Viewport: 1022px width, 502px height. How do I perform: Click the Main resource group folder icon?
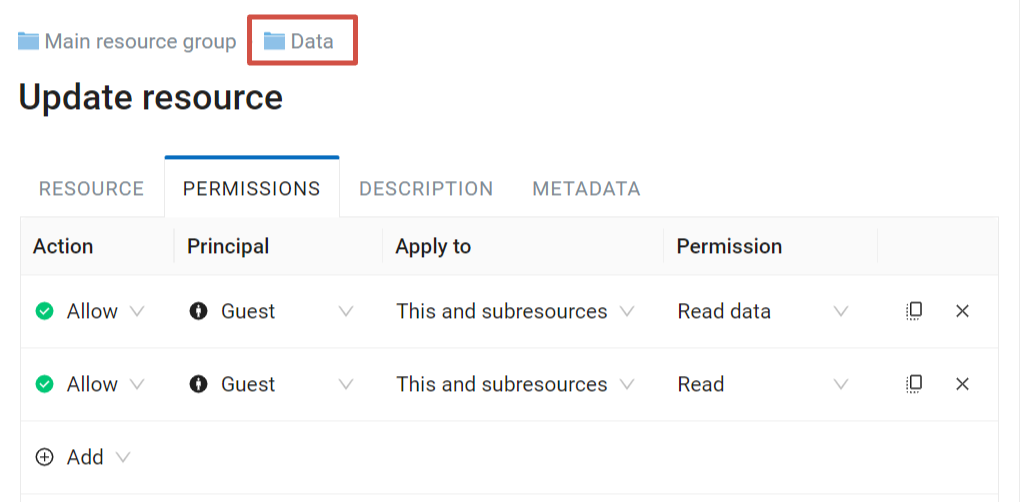click(x=28, y=41)
